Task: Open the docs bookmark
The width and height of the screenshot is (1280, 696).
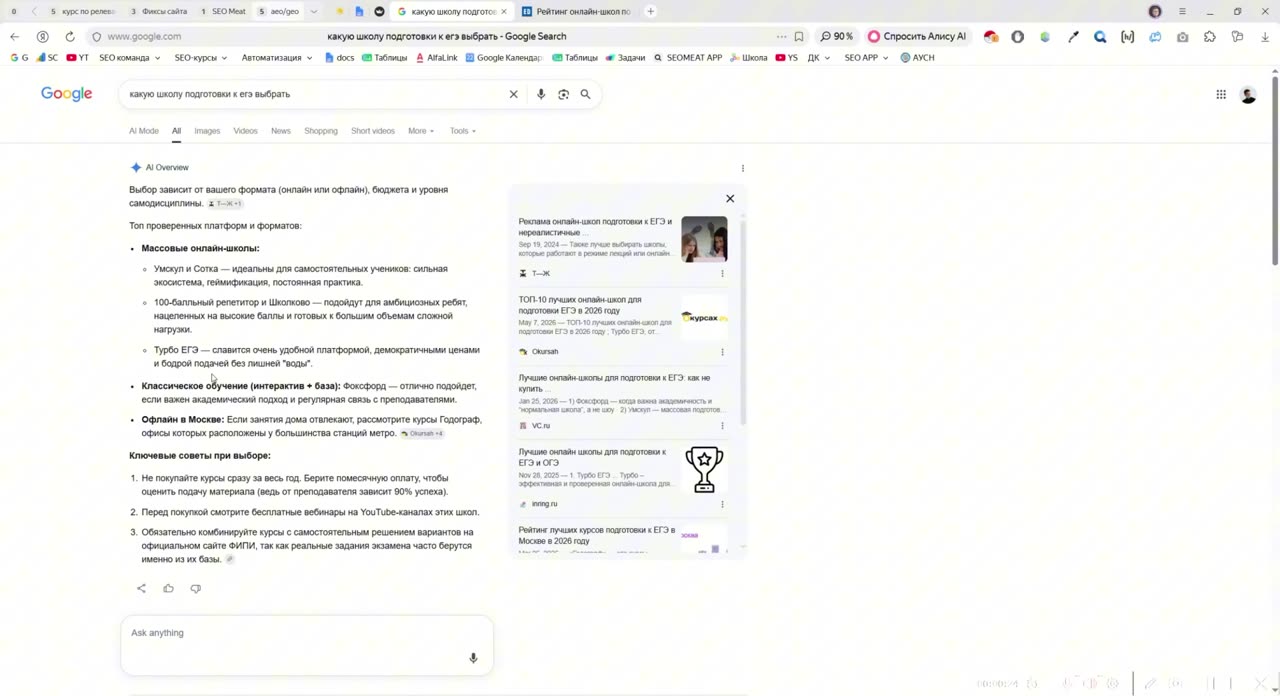Action: (339, 58)
